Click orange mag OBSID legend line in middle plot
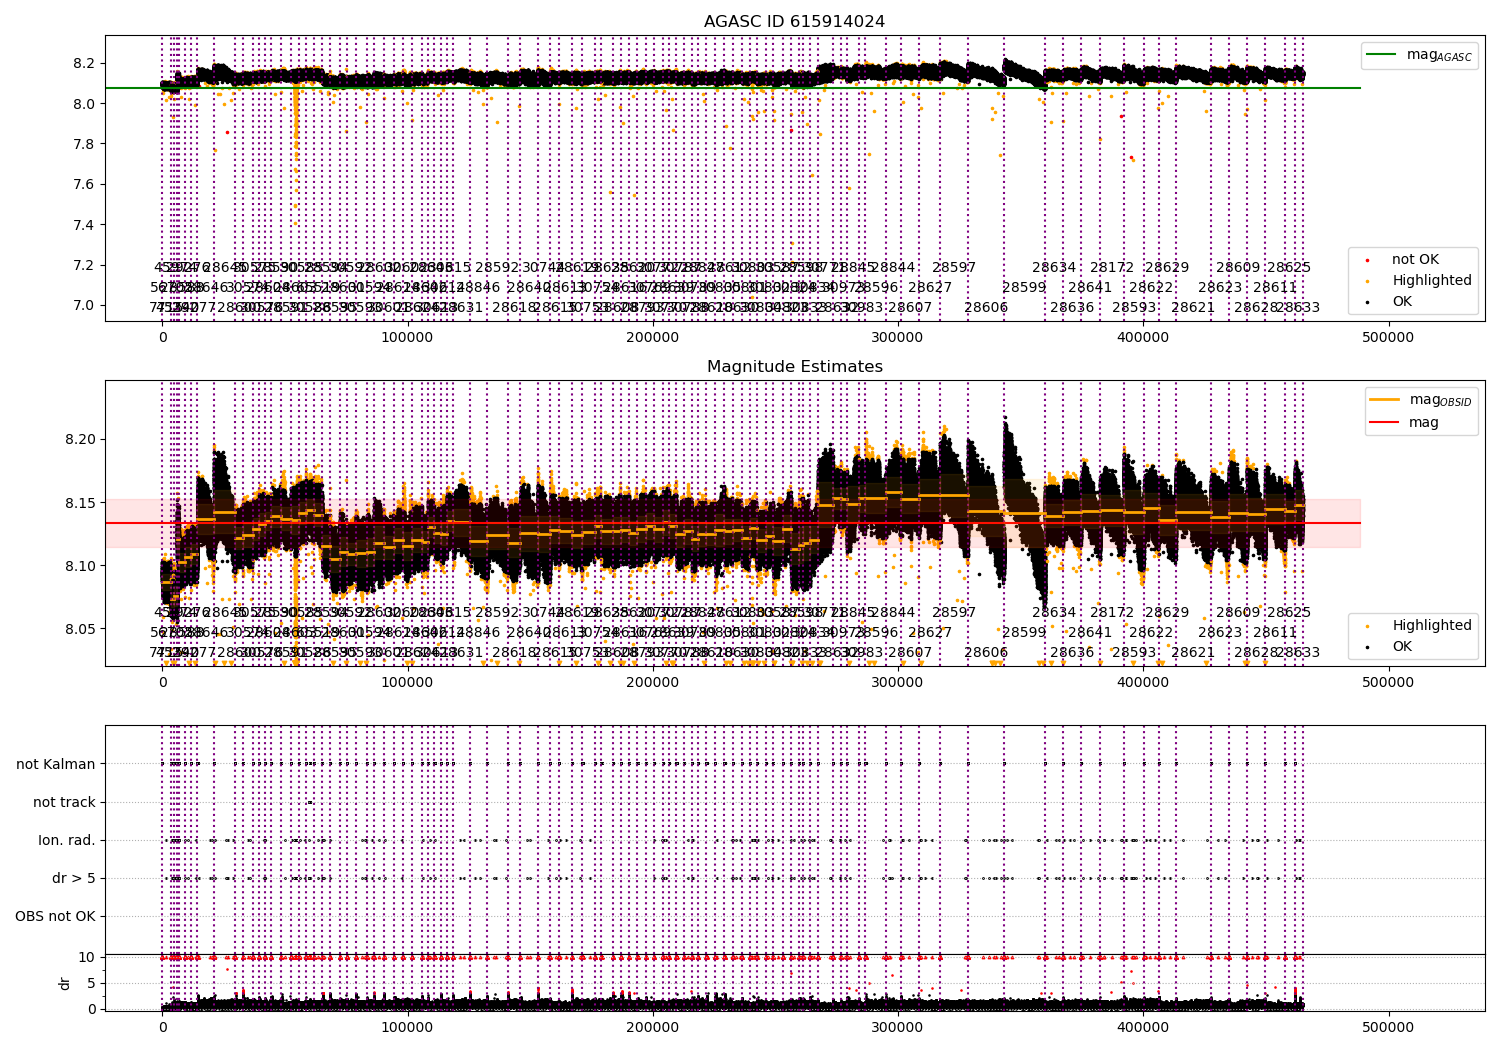The height and width of the screenshot is (1050, 1500). pos(1385,400)
